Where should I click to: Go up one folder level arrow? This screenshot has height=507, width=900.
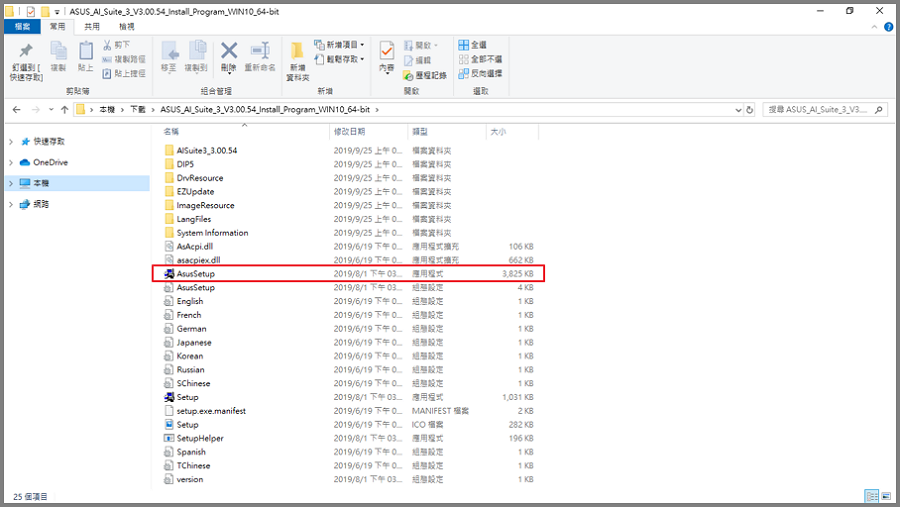point(64,110)
